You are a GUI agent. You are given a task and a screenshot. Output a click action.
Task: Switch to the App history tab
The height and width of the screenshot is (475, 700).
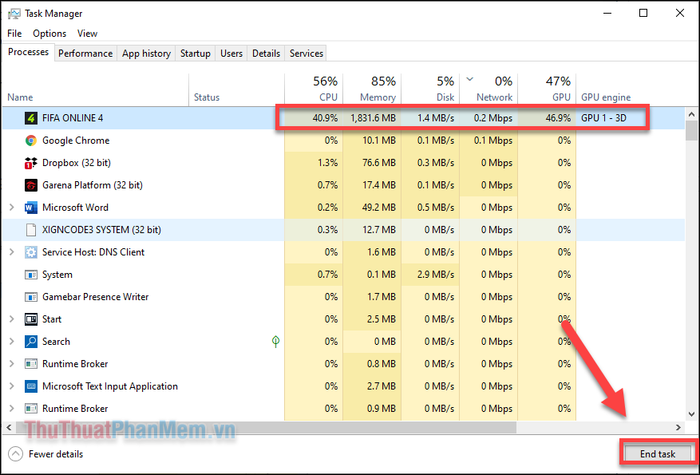point(146,53)
